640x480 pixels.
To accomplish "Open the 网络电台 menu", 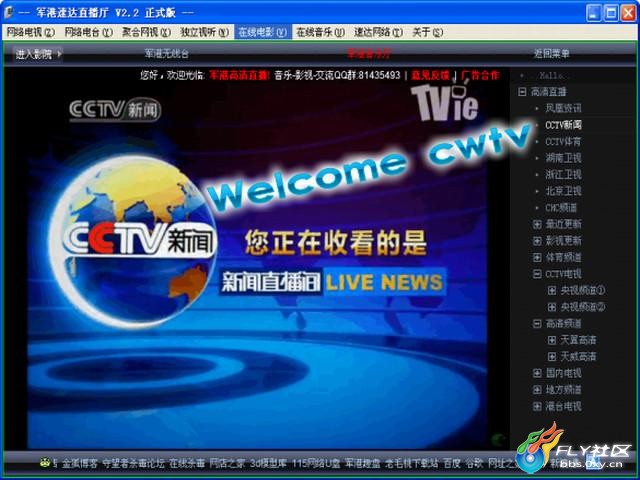I will [89, 32].
